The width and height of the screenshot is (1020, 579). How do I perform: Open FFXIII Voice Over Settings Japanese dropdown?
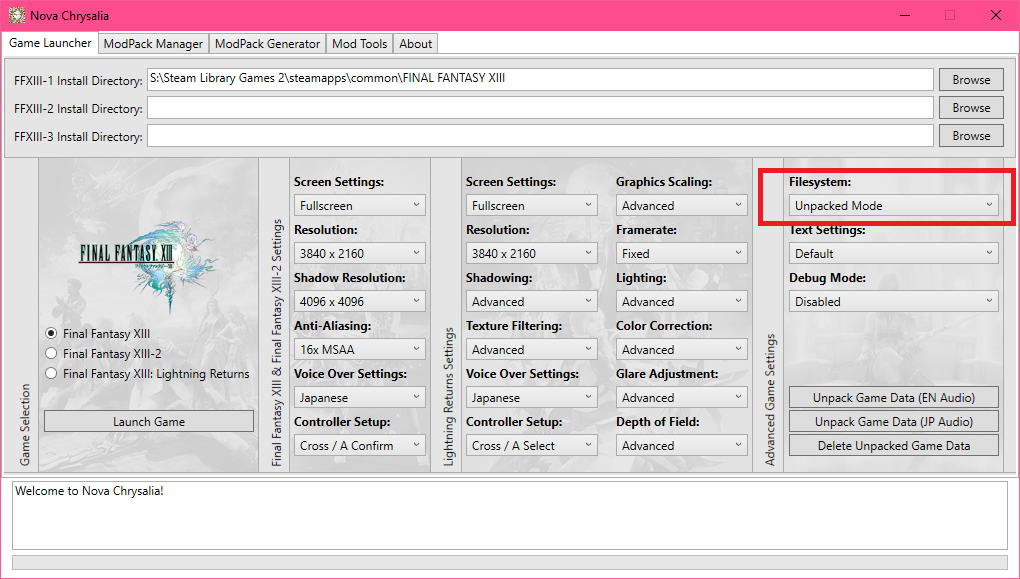point(360,397)
